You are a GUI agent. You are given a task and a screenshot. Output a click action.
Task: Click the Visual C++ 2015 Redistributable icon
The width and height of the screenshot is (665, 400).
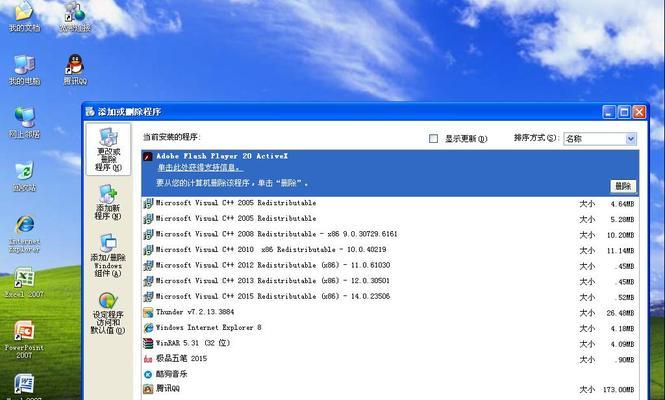148,297
